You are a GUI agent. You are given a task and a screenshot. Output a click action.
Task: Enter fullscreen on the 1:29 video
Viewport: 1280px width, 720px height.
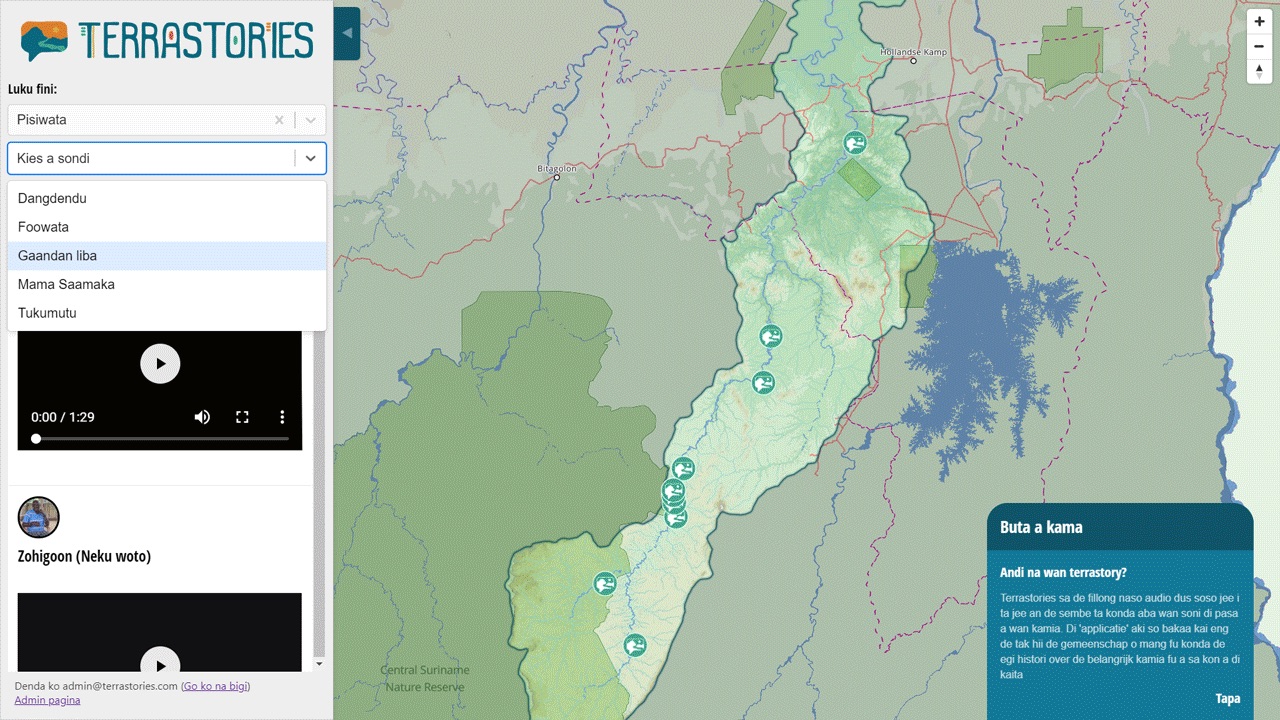pos(242,417)
